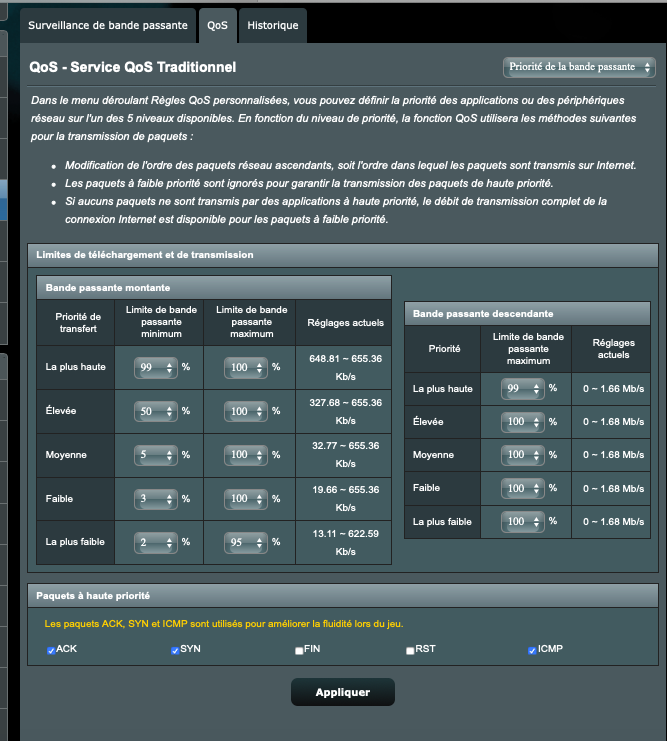Select the QoS tab
Screen dimensions: 667x741
(217, 25)
